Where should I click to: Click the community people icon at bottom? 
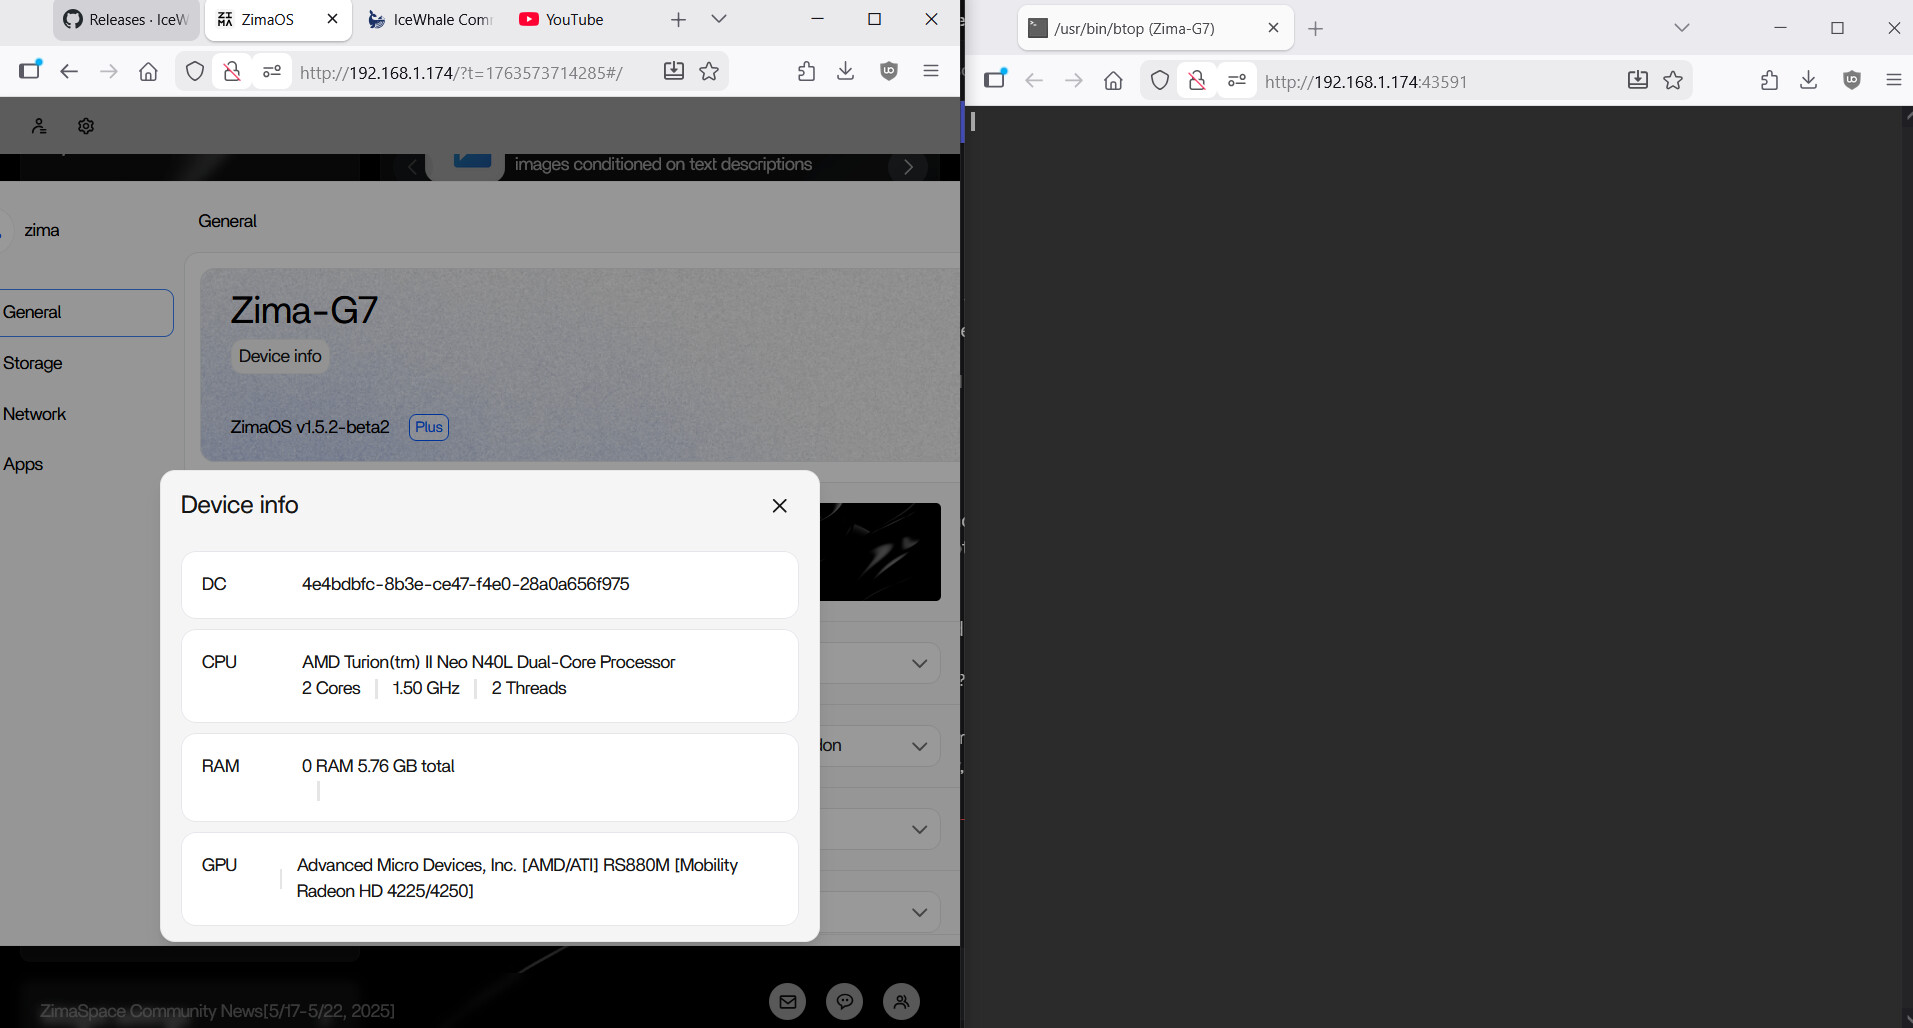[901, 1001]
